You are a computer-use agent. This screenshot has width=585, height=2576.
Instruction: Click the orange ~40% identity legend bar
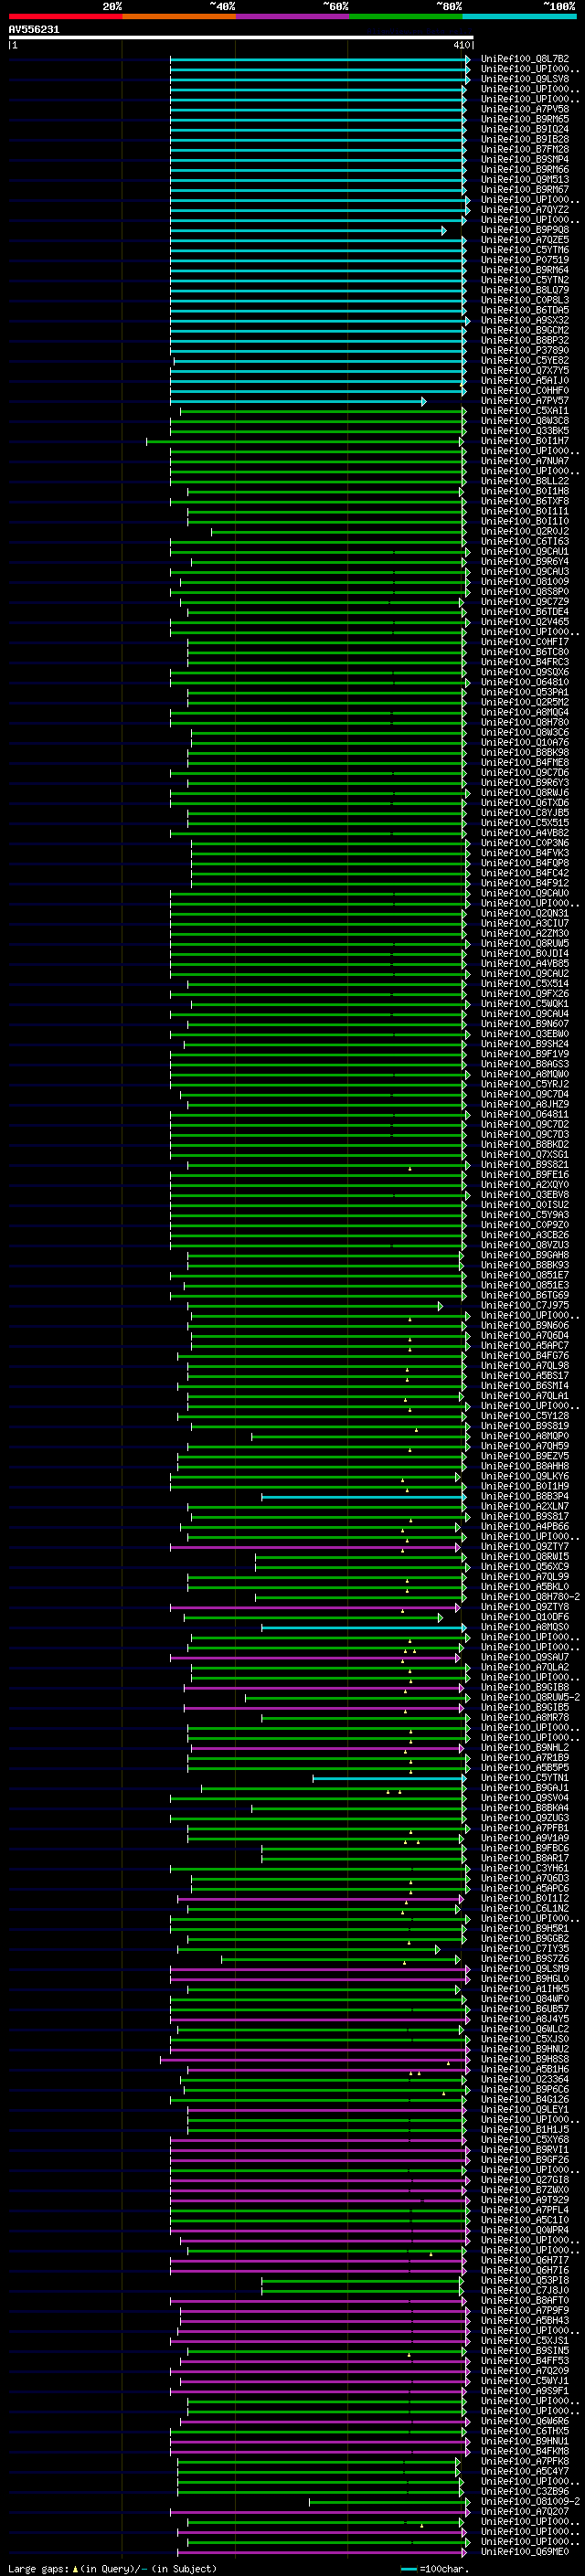179,16
